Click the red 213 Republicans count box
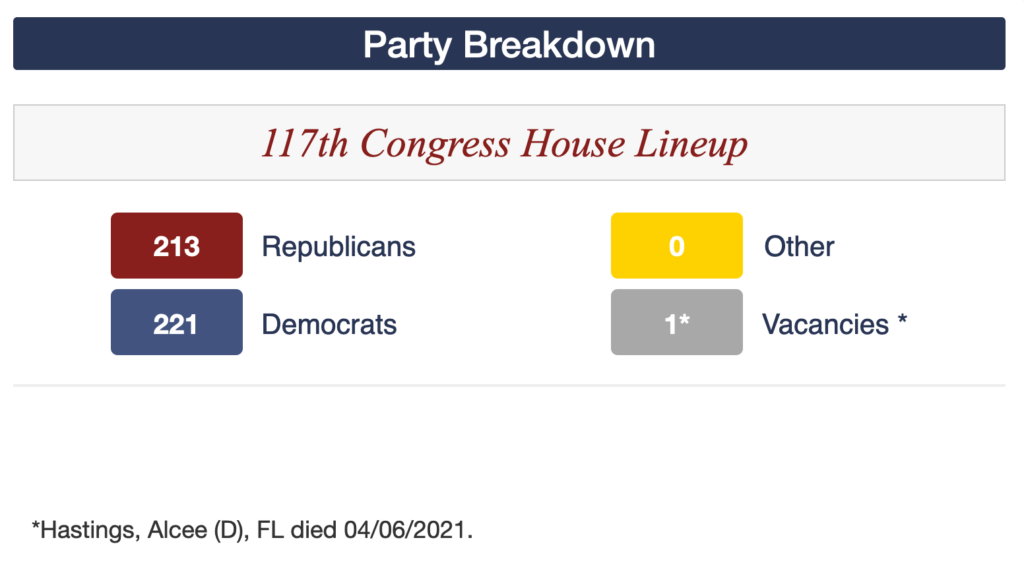Image resolution: width=1024 pixels, height=569 pixels. pyautogui.click(x=176, y=246)
